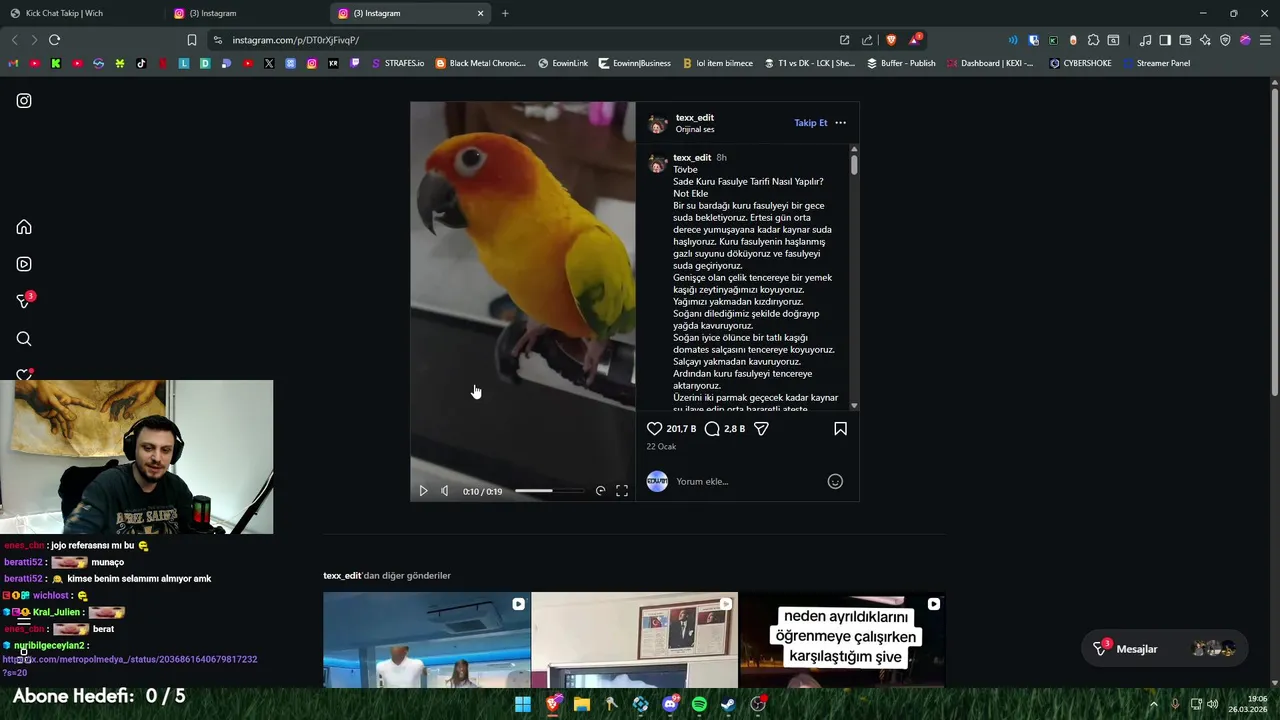Toggle the video loop button
The width and height of the screenshot is (1280, 720).
pos(600,491)
